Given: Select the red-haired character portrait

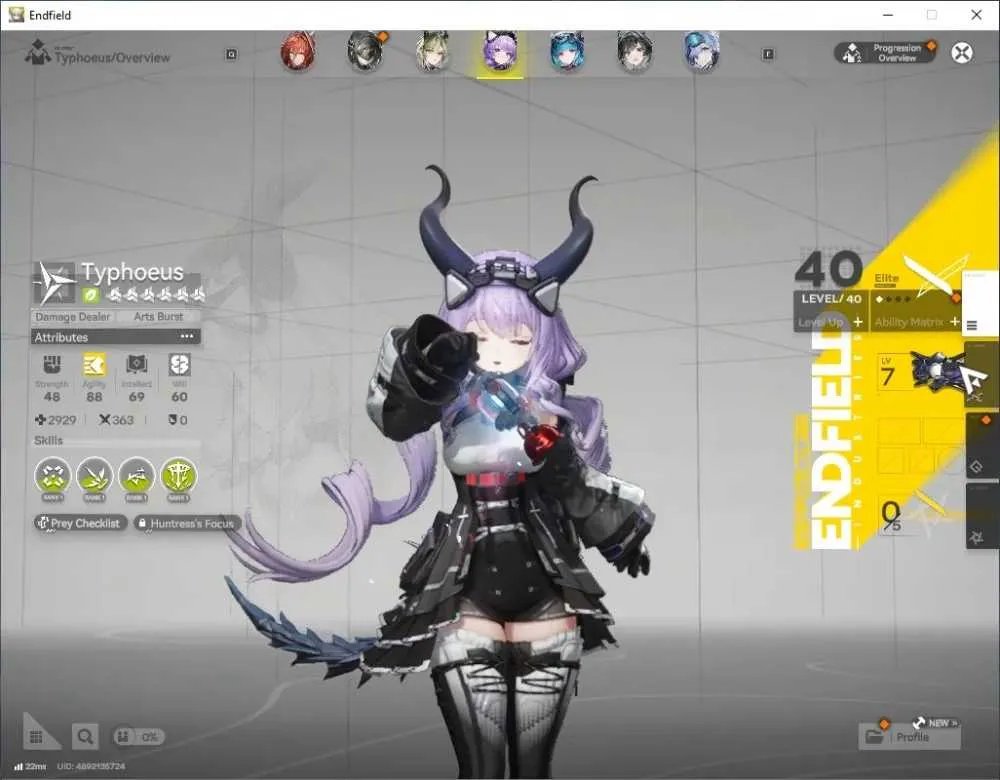Looking at the screenshot, I should [297, 52].
